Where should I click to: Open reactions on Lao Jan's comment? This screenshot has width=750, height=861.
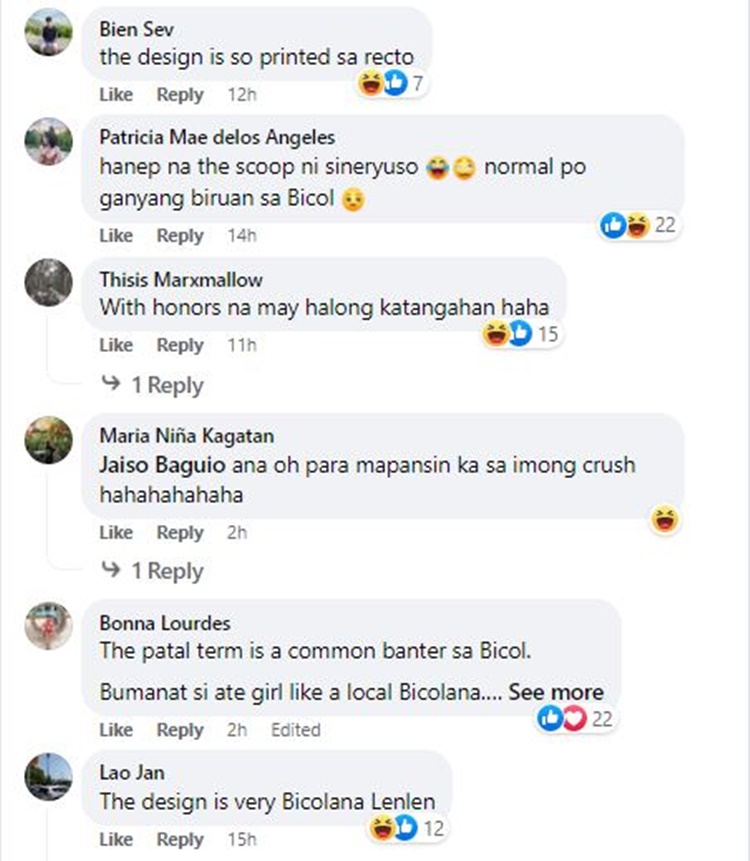[407, 828]
